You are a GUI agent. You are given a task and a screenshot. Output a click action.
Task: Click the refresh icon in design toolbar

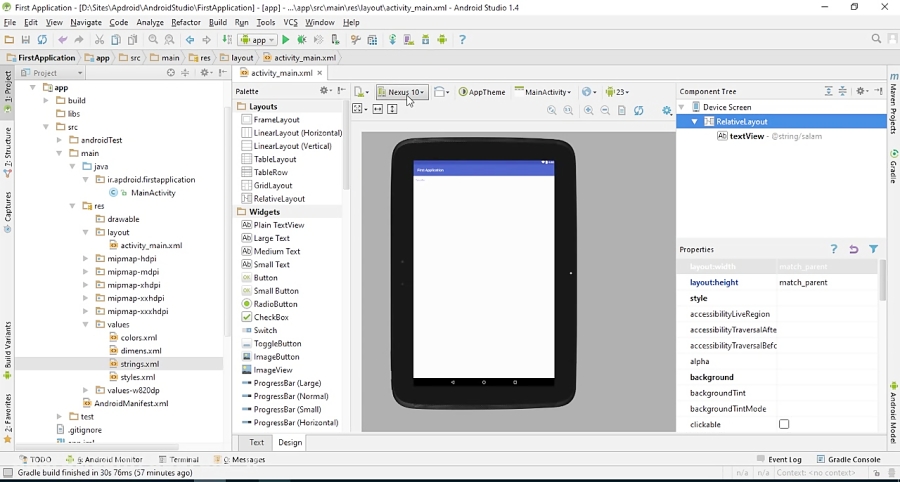click(639, 111)
